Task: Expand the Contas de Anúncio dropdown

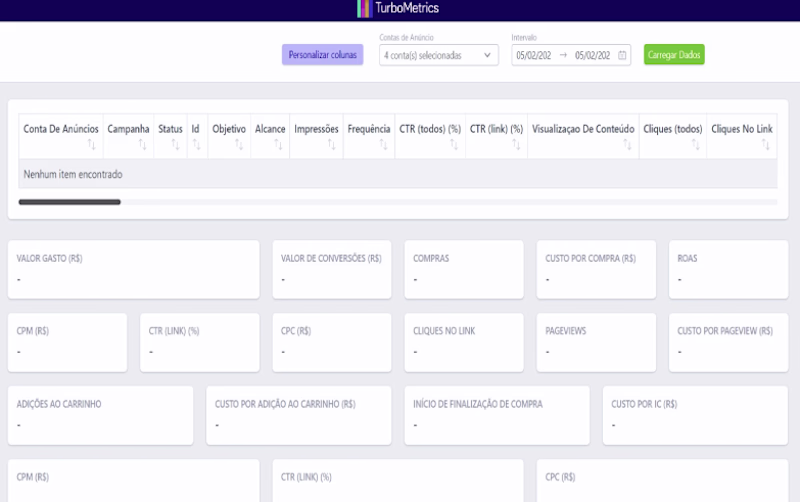Action: (438, 55)
